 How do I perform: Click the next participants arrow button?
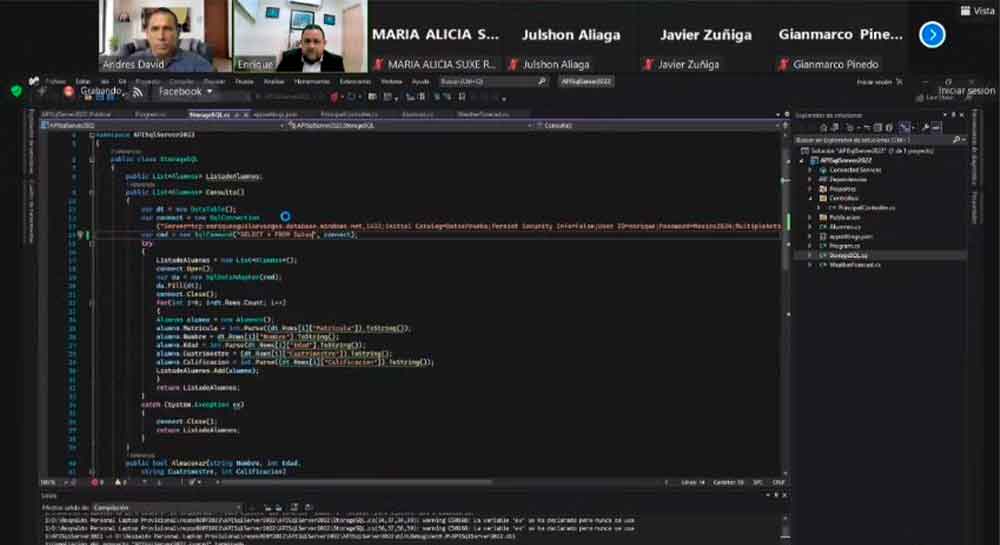click(932, 35)
